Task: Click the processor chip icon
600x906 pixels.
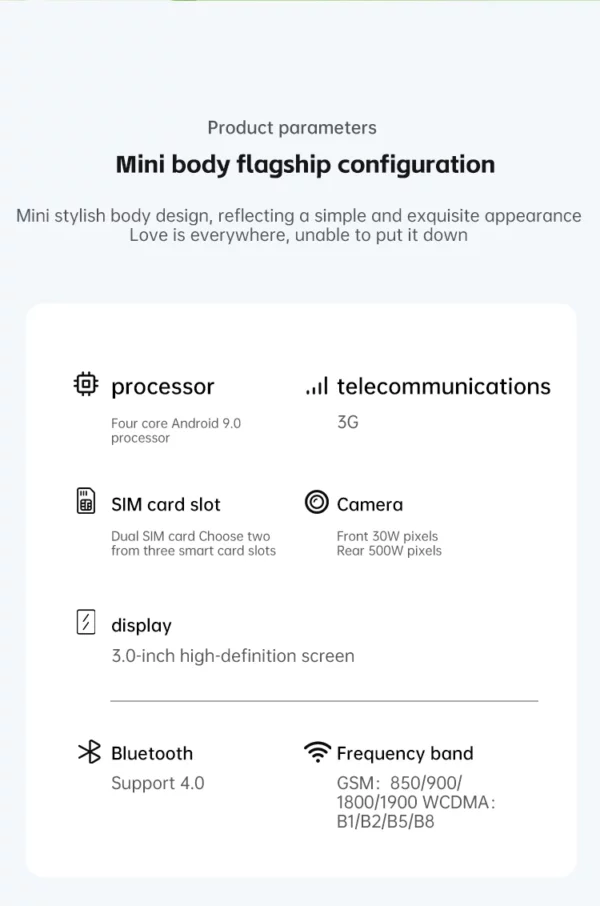Action: point(86,384)
